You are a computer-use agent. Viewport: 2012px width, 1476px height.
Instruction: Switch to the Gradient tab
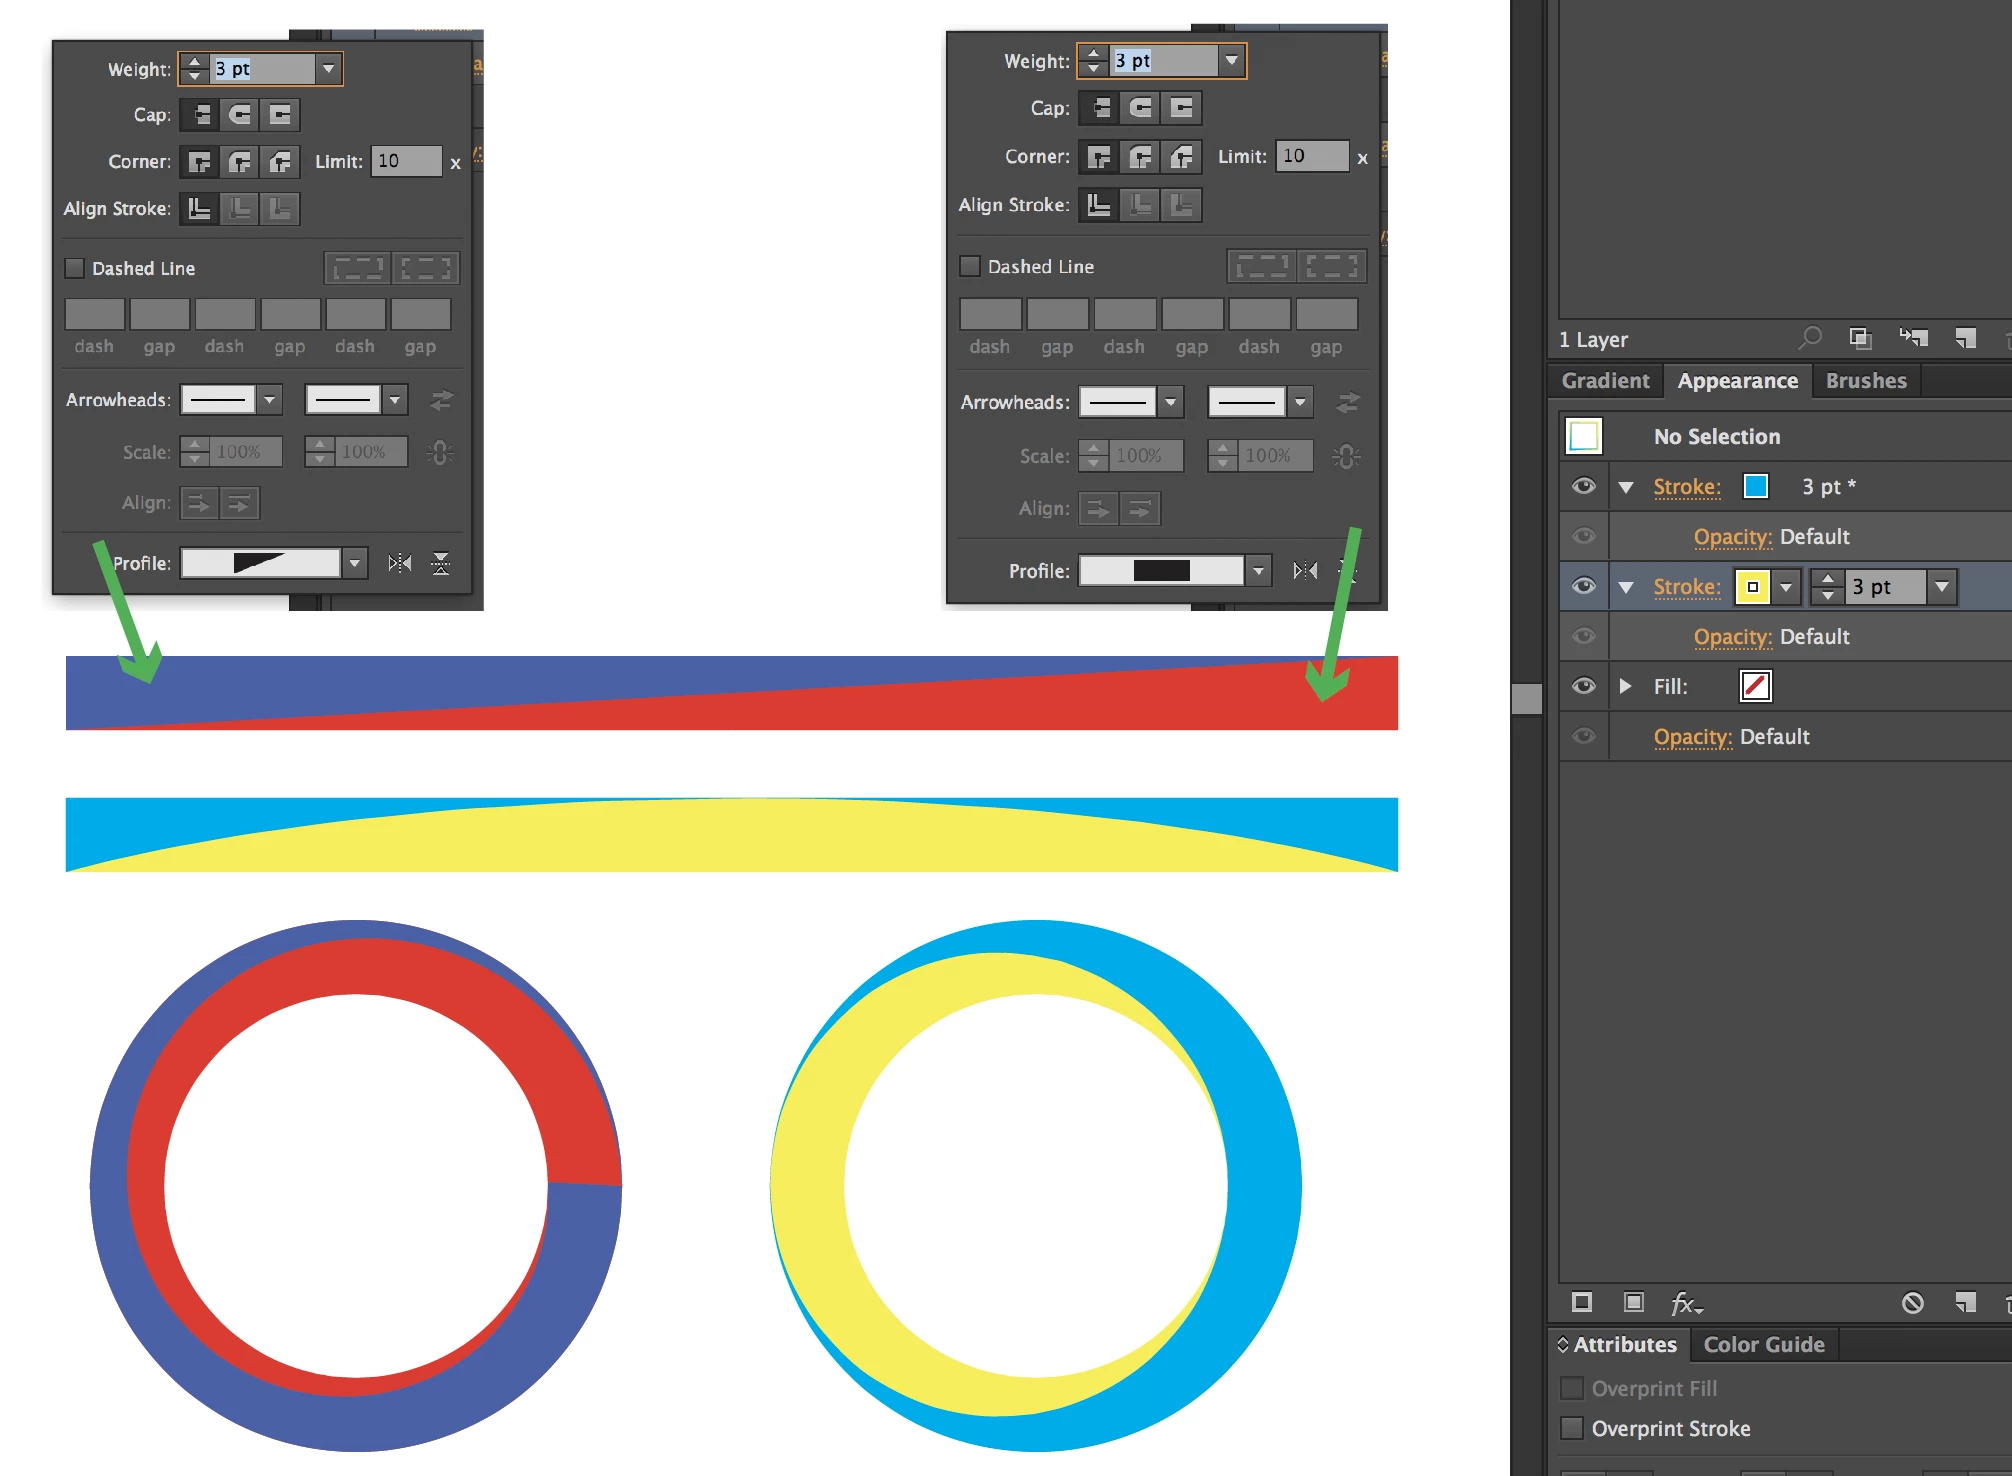(1606, 381)
